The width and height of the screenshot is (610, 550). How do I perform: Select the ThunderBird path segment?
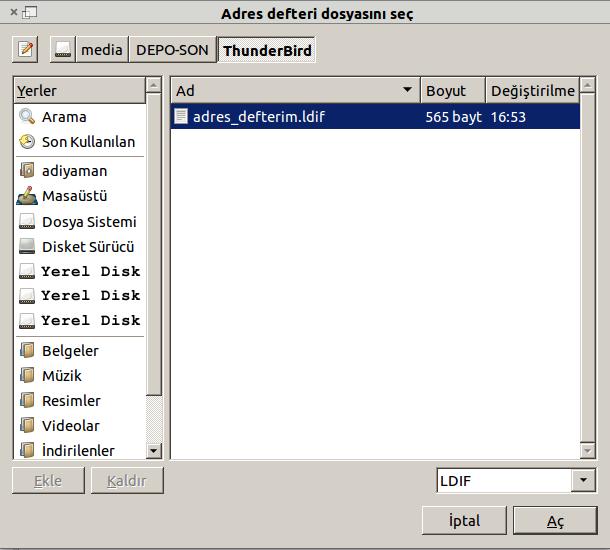tap(267, 50)
